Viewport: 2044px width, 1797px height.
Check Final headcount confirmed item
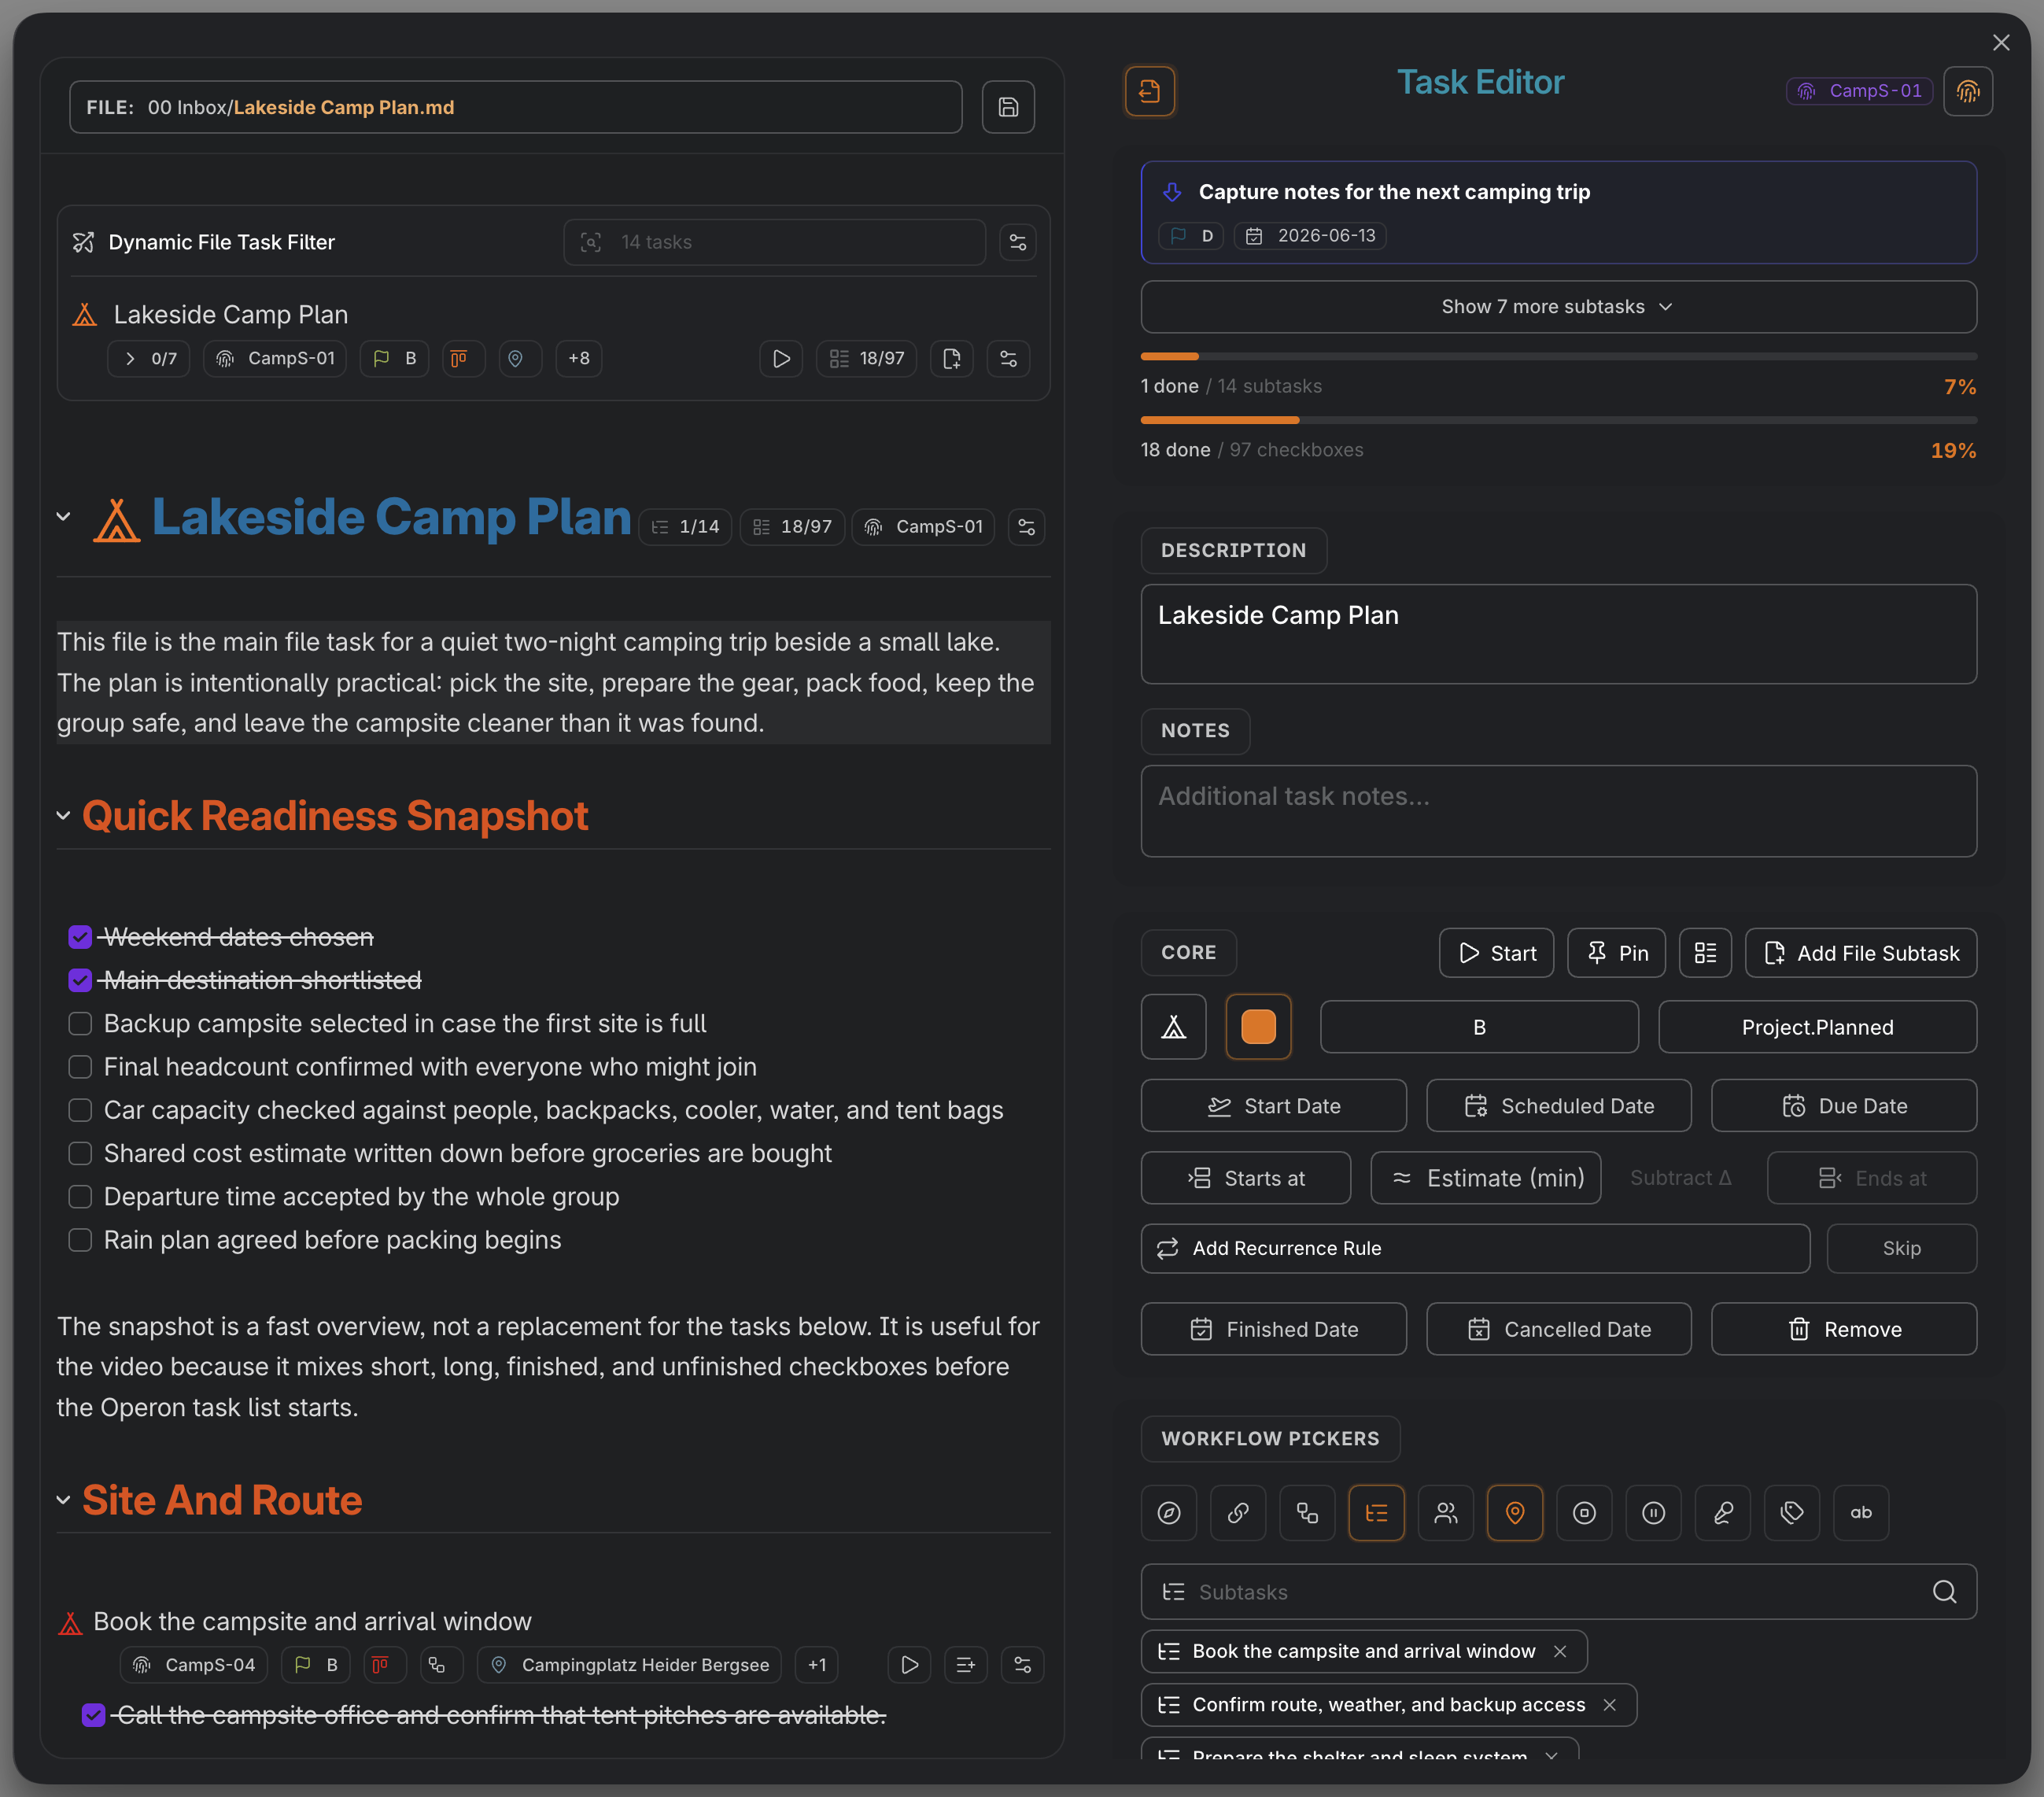click(80, 1067)
